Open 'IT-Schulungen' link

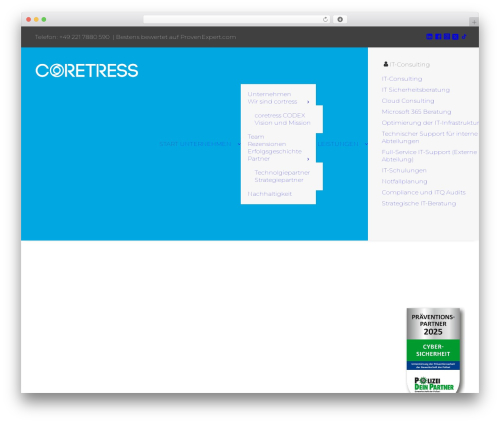coord(404,171)
